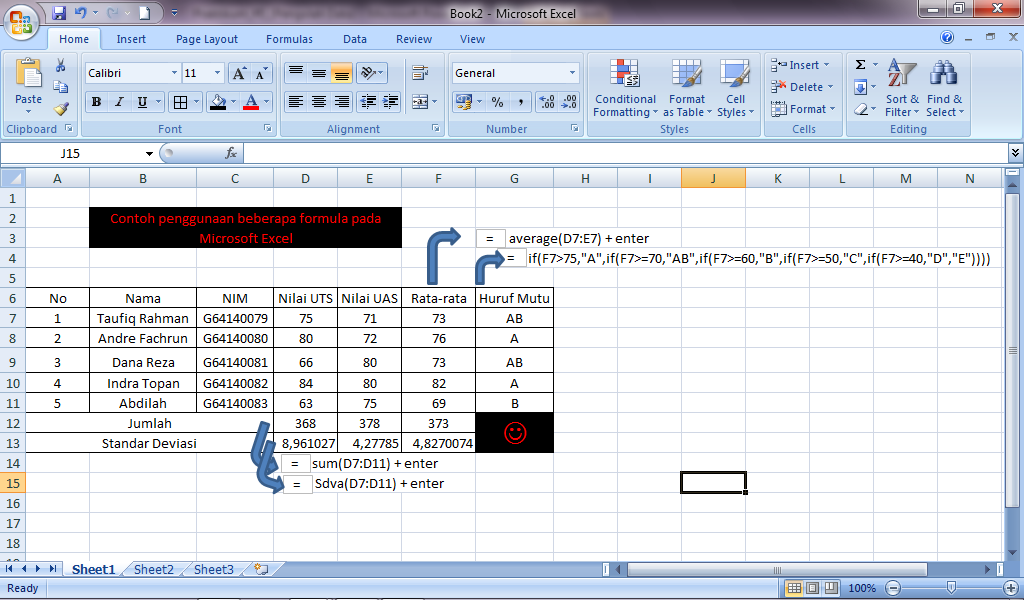Toggle Italic formatting
1024x600 pixels.
click(119, 102)
